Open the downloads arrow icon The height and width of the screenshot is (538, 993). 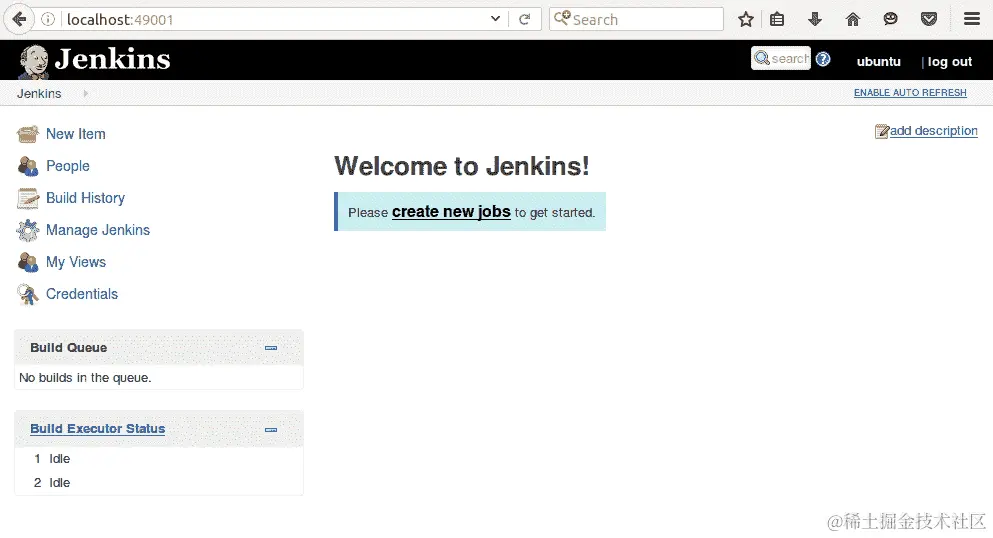[815, 19]
